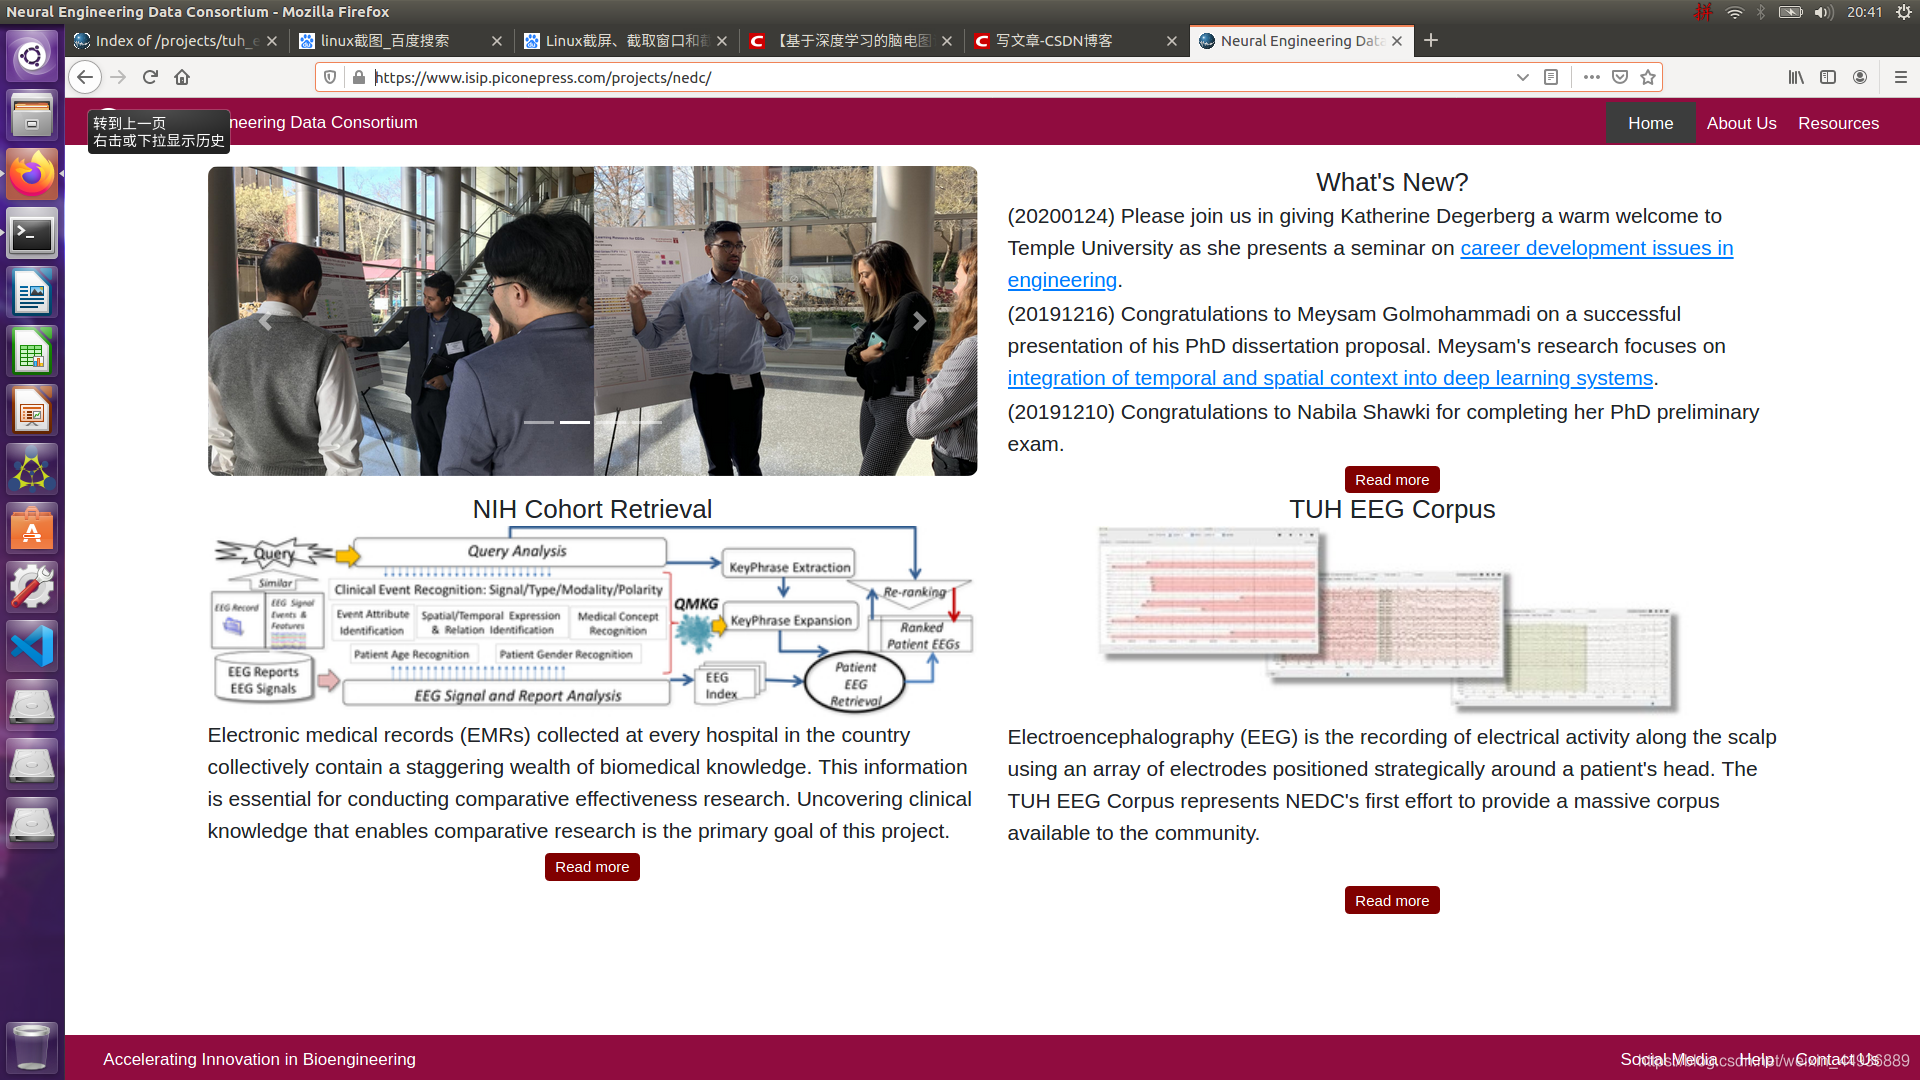Viewport: 1920px width, 1080px height.
Task: Open the Firefox hamburger menu
Action: pos(1899,77)
